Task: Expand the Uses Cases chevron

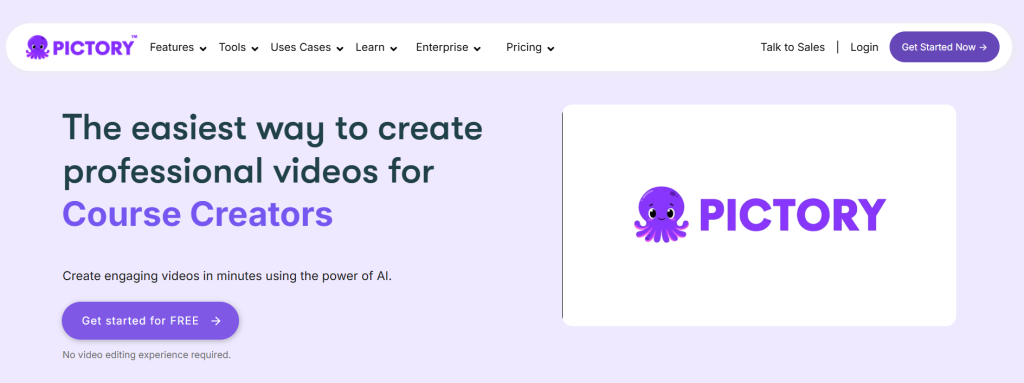Action: pyautogui.click(x=340, y=48)
